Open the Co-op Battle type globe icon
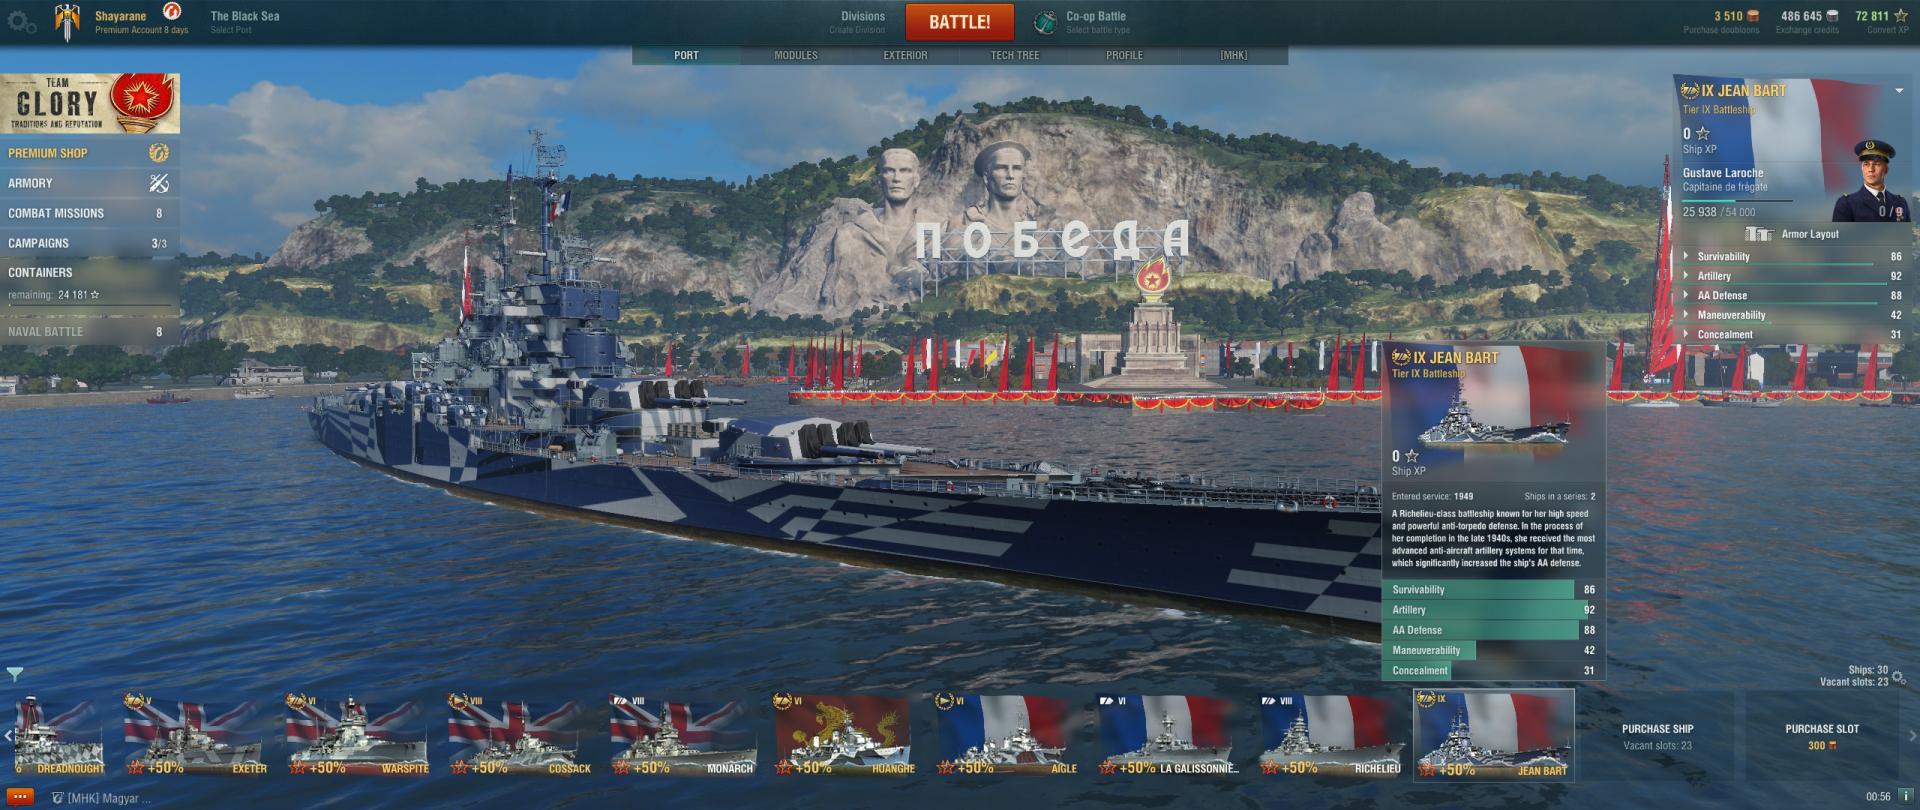Image resolution: width=1920 pixels, height=810 pixels. [1045, 22]
